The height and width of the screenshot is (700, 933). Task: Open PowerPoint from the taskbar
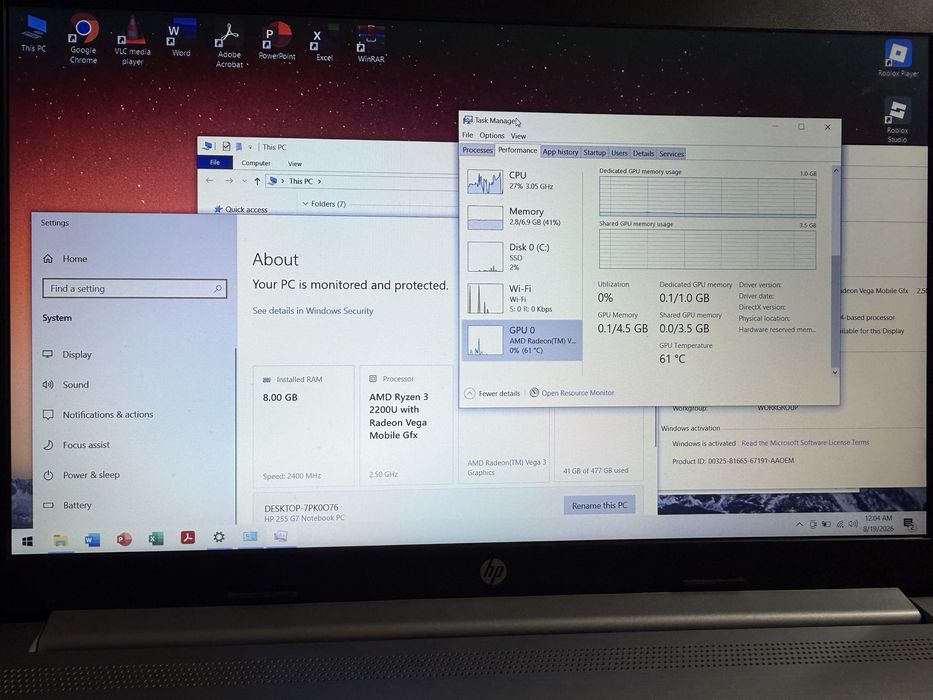click(x=124, y=539)
